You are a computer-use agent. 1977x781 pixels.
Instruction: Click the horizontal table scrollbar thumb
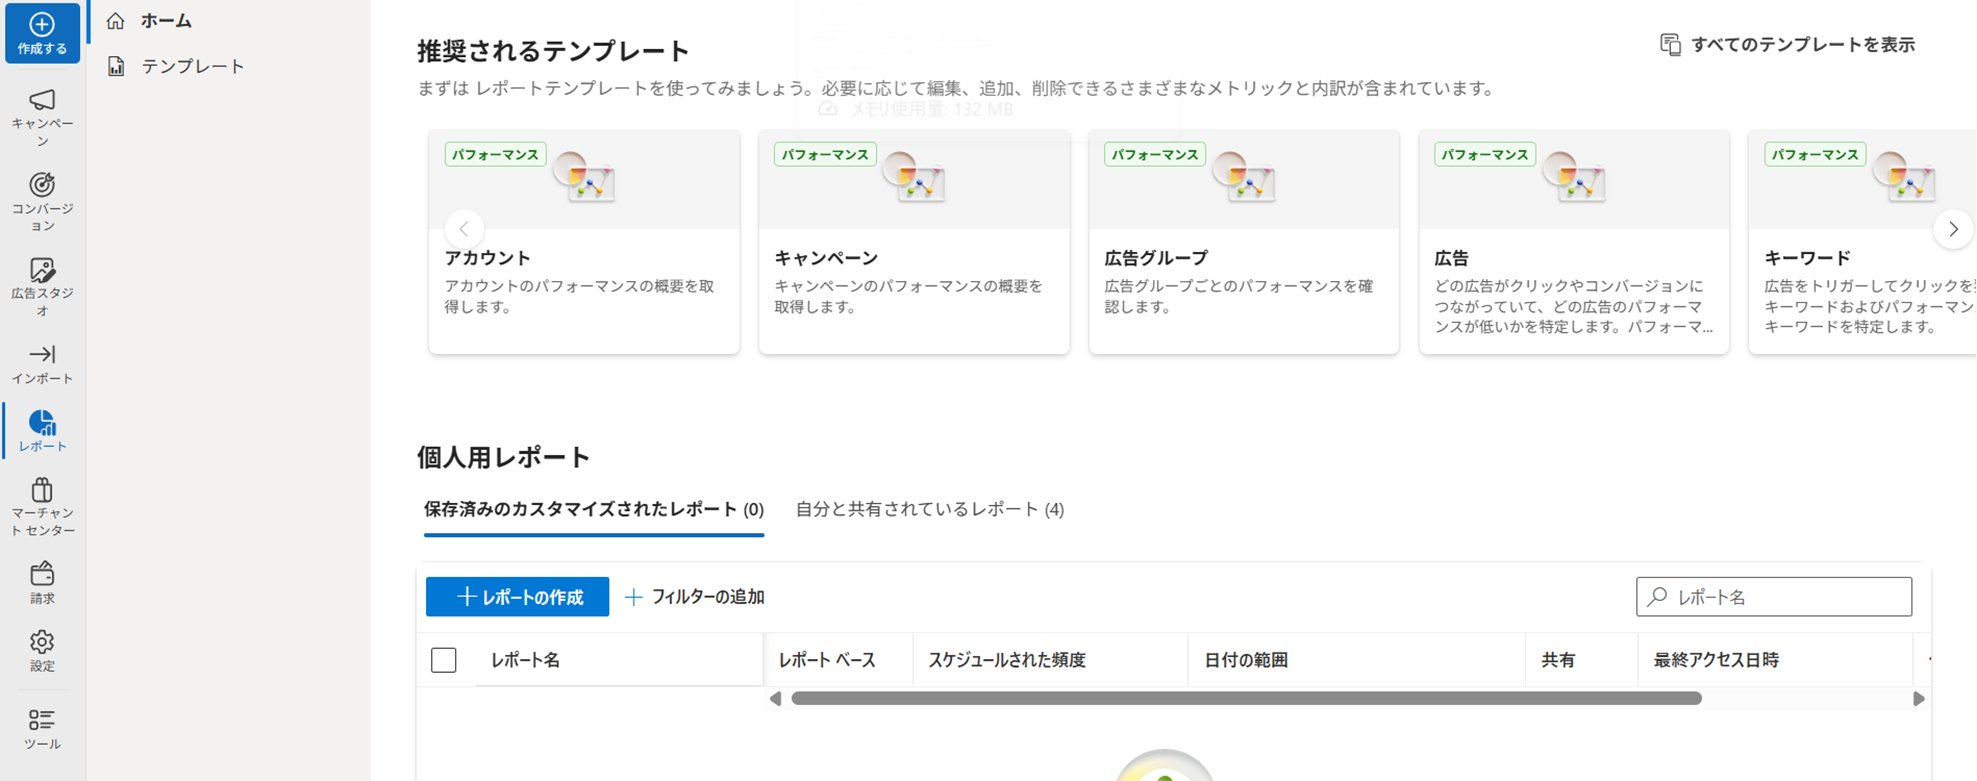pyautogui.click(x=1246, y=699)
